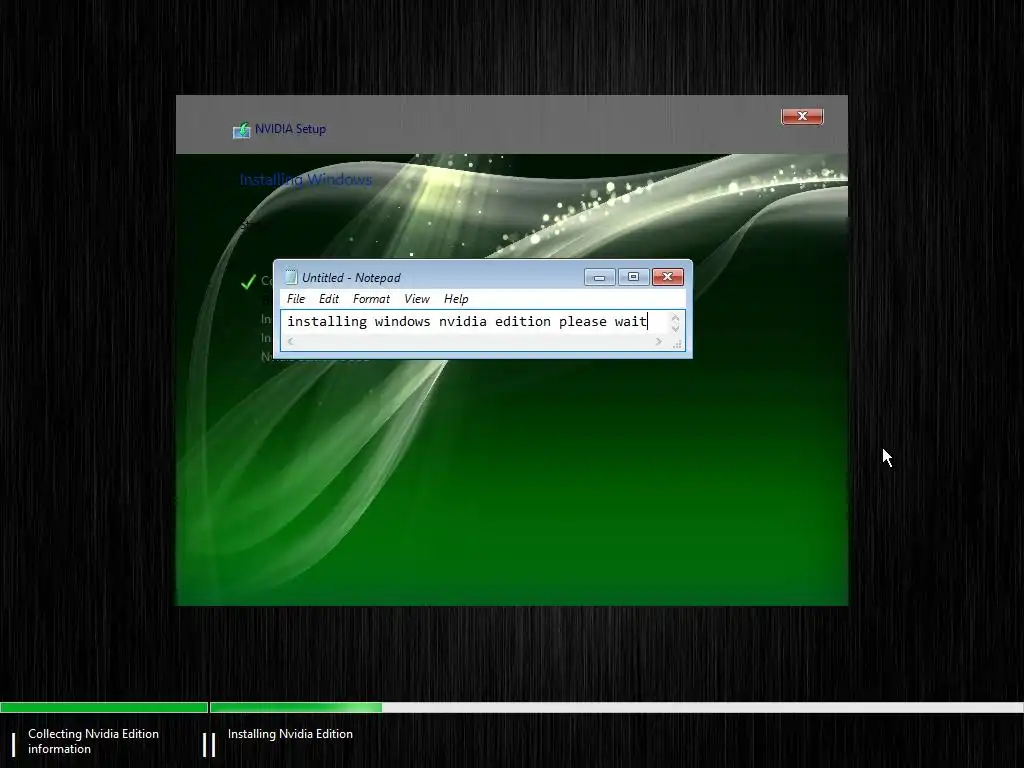Maximize the Untitled - Notepad window
The height and width of the screenshot is (768, 1024).
point(633,277)
